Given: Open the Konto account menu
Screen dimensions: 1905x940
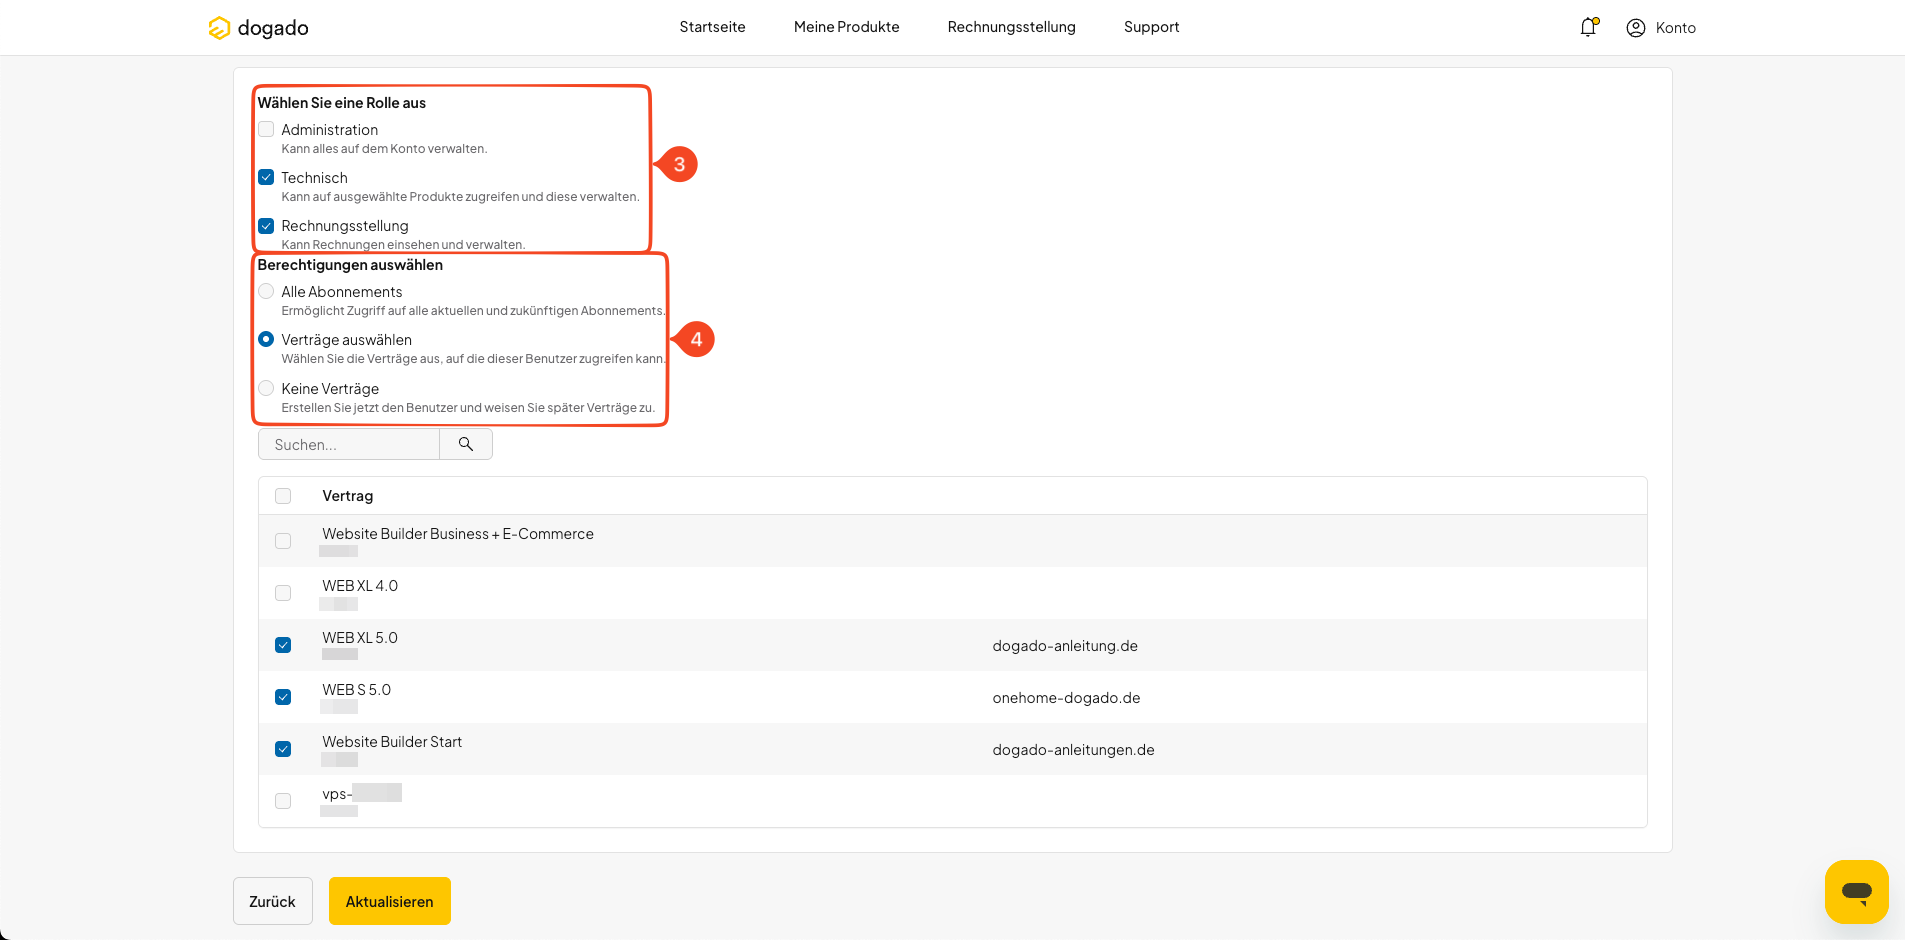Looking at the screenshot, I should click(x=1661, y=28).
